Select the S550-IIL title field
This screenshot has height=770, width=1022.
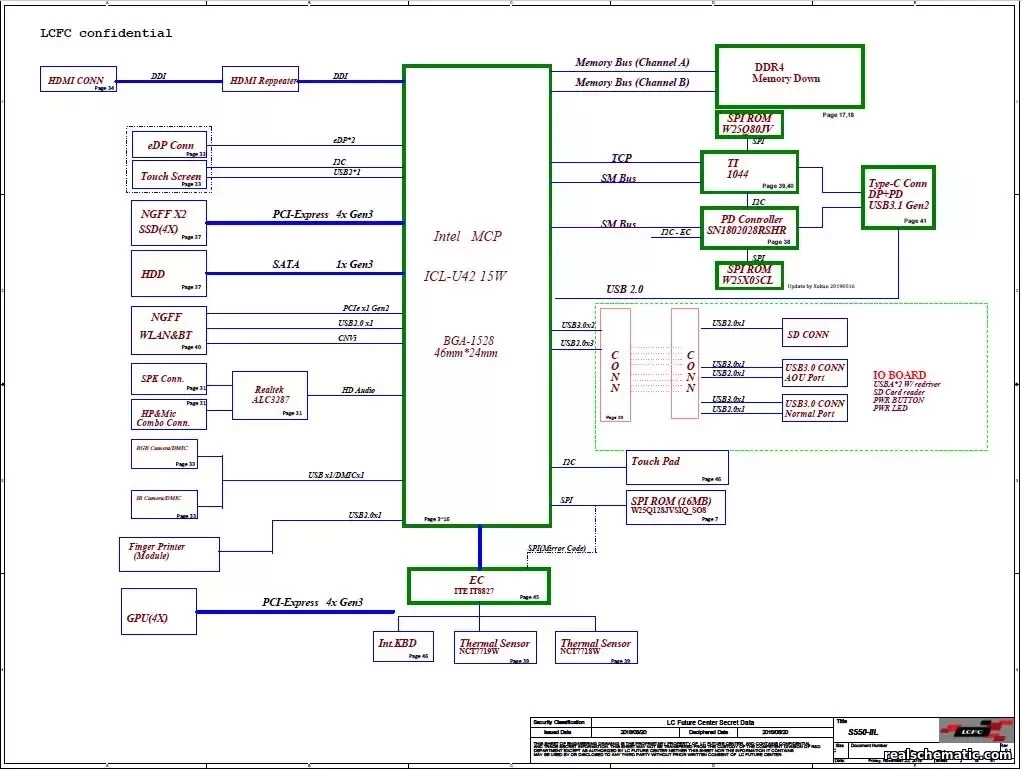[863, 732]
